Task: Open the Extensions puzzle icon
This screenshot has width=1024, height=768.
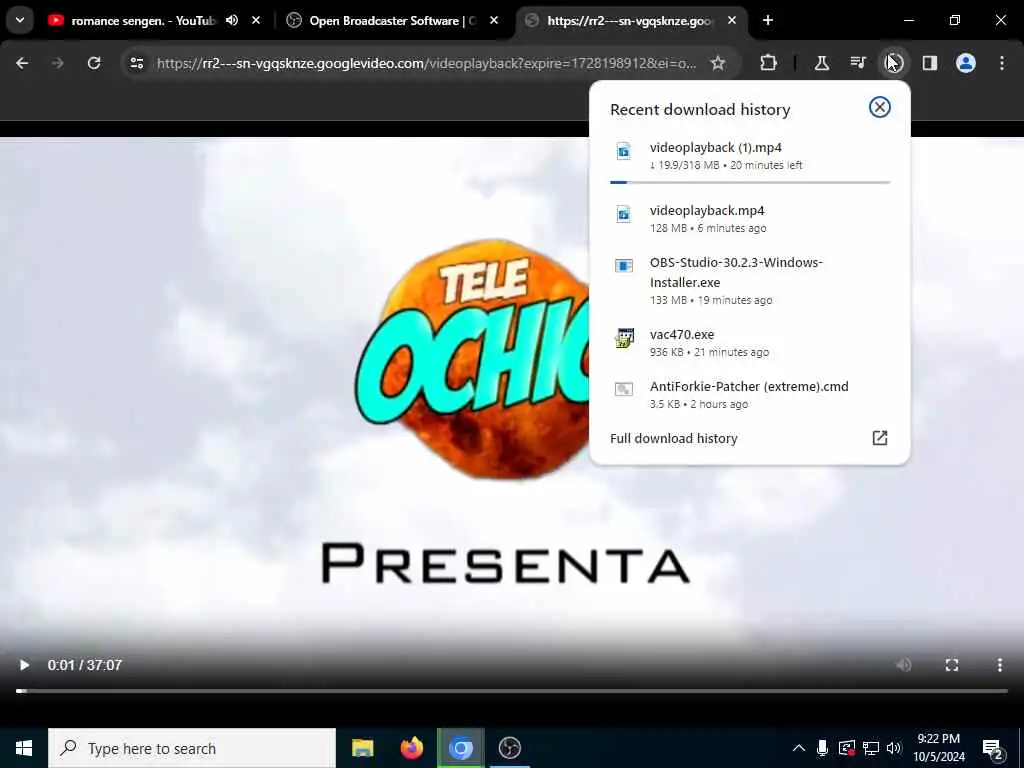Action: tap(769, 63)
